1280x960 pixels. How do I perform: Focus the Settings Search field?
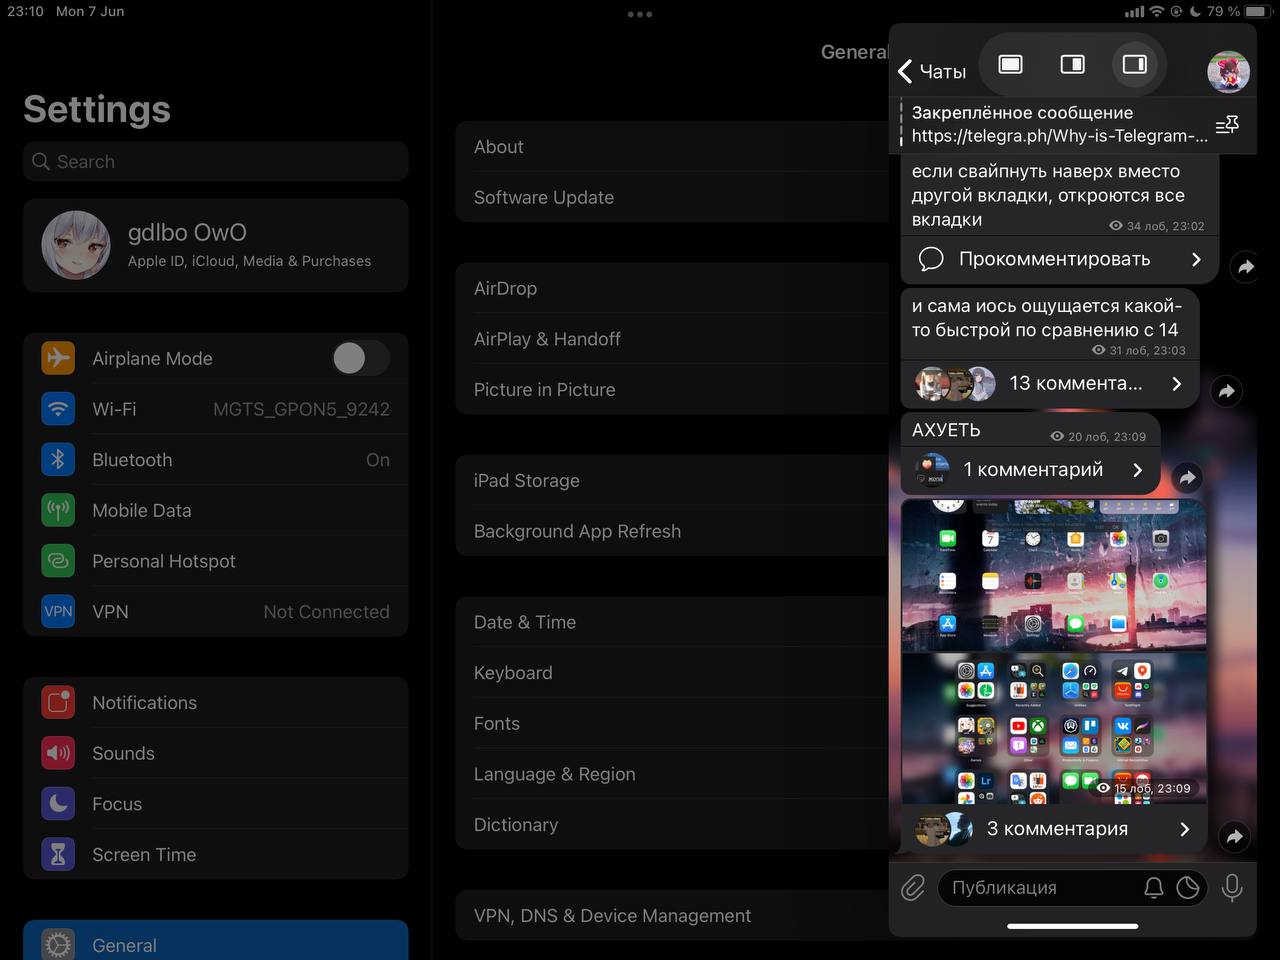pos(215,161)
